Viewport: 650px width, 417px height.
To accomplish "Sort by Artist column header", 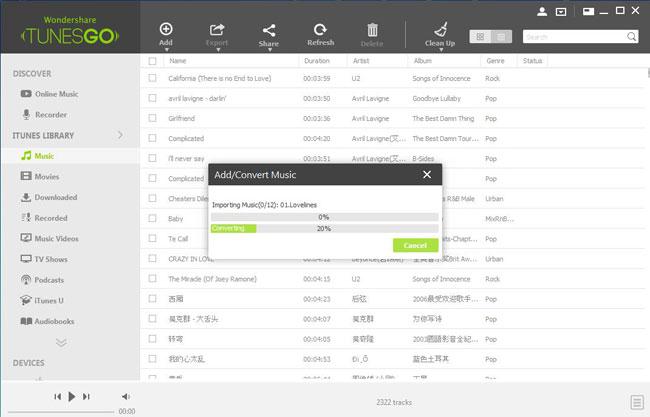I will click(361, 61).
